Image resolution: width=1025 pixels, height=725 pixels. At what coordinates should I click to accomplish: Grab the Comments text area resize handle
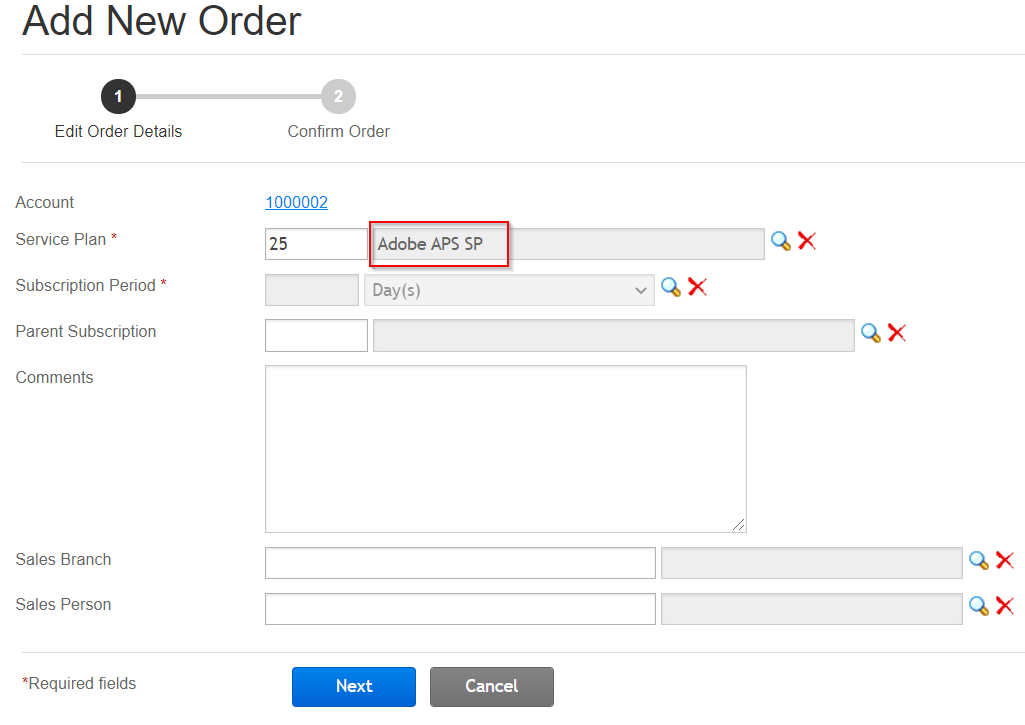tap(739, 525)
